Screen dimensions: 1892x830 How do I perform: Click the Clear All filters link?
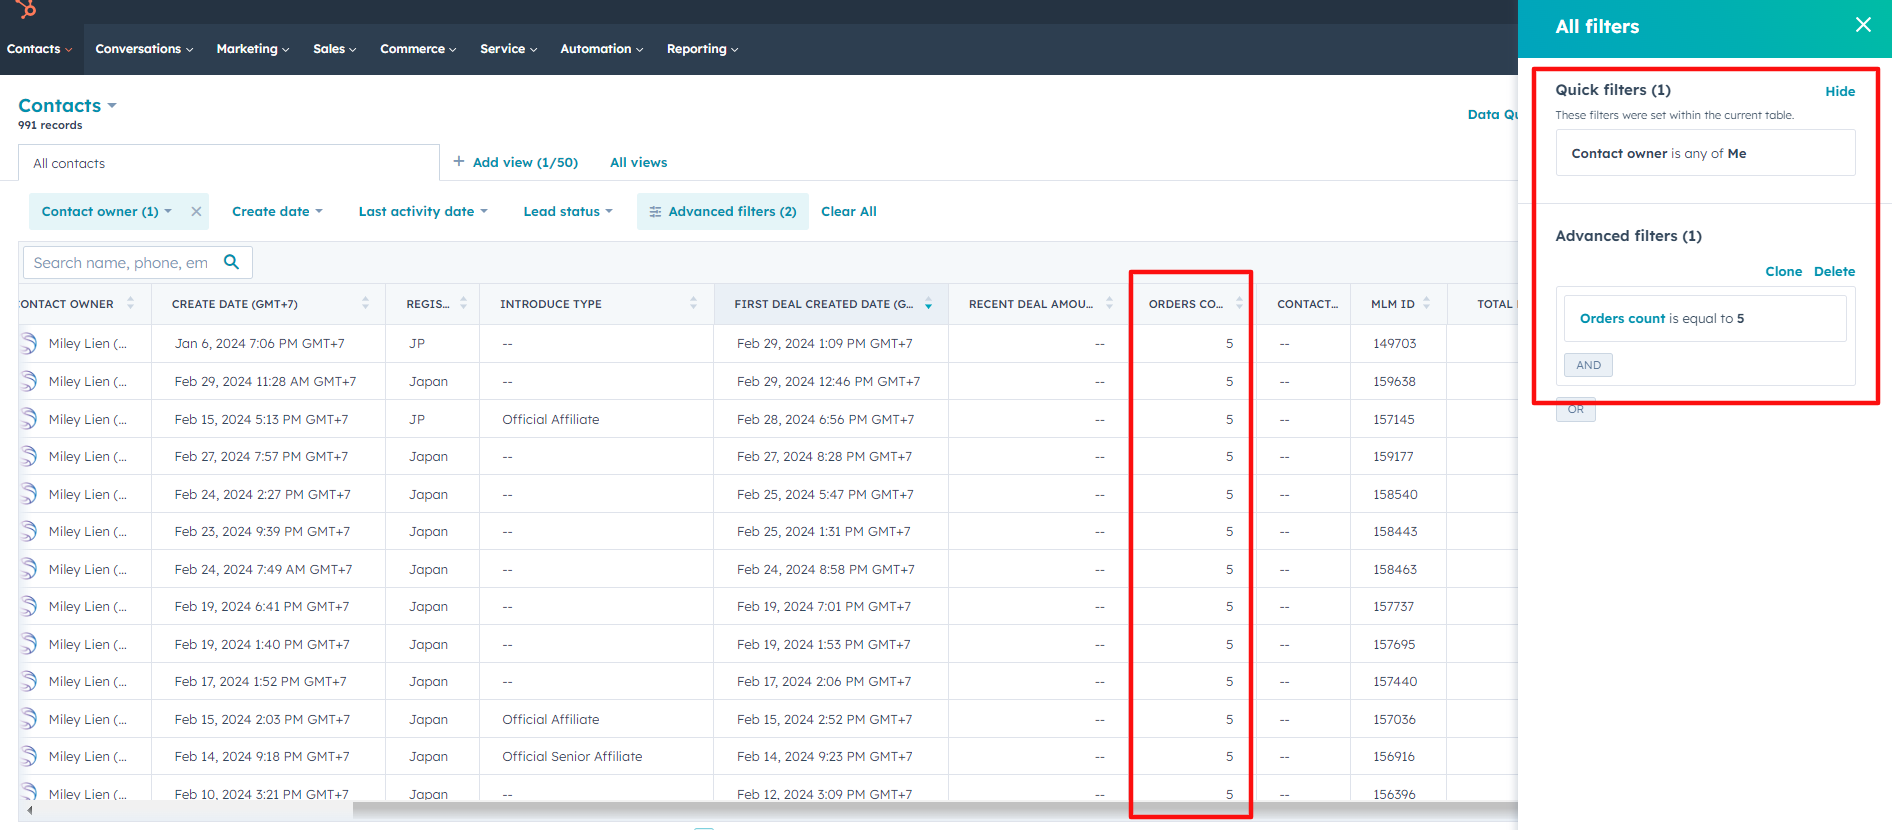pyautogui.click(x=848, y=211)
